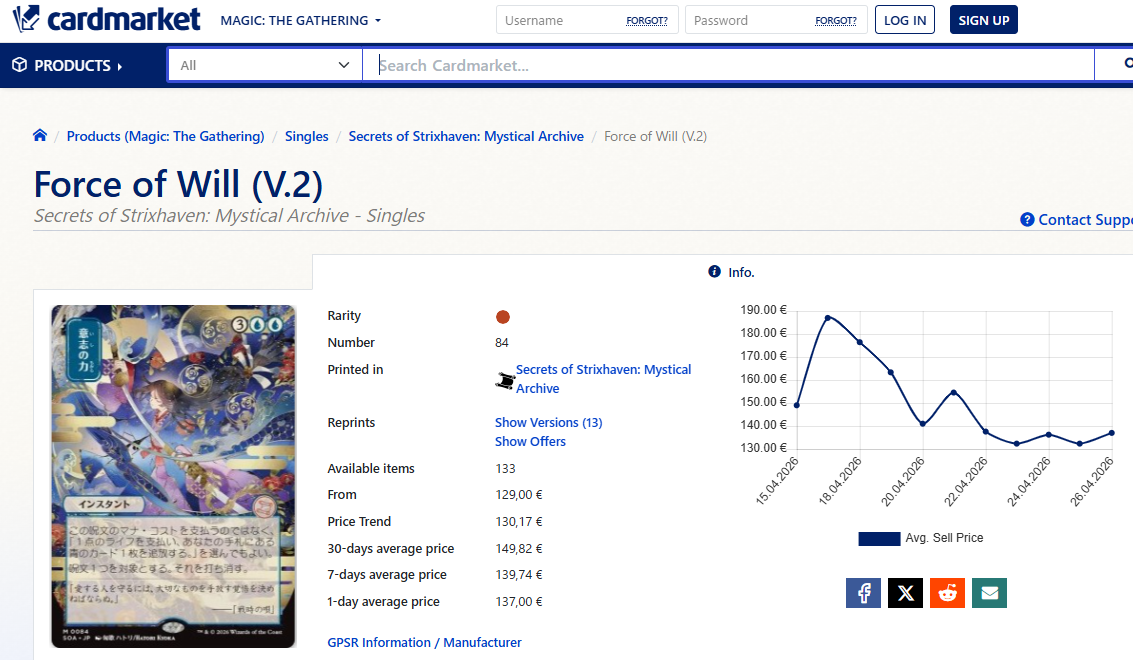Share on X icon
The width and height of the screenshot is (1133, 660).
(905, 593)
